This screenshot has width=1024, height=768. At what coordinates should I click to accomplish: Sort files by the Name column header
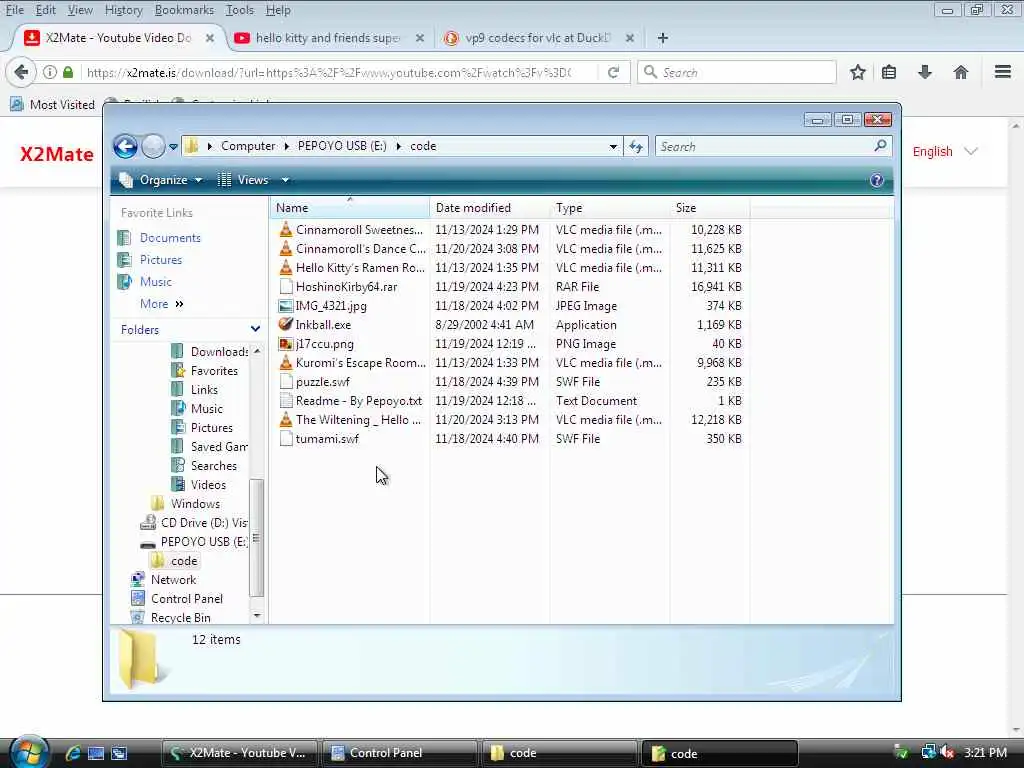(349, 208)
